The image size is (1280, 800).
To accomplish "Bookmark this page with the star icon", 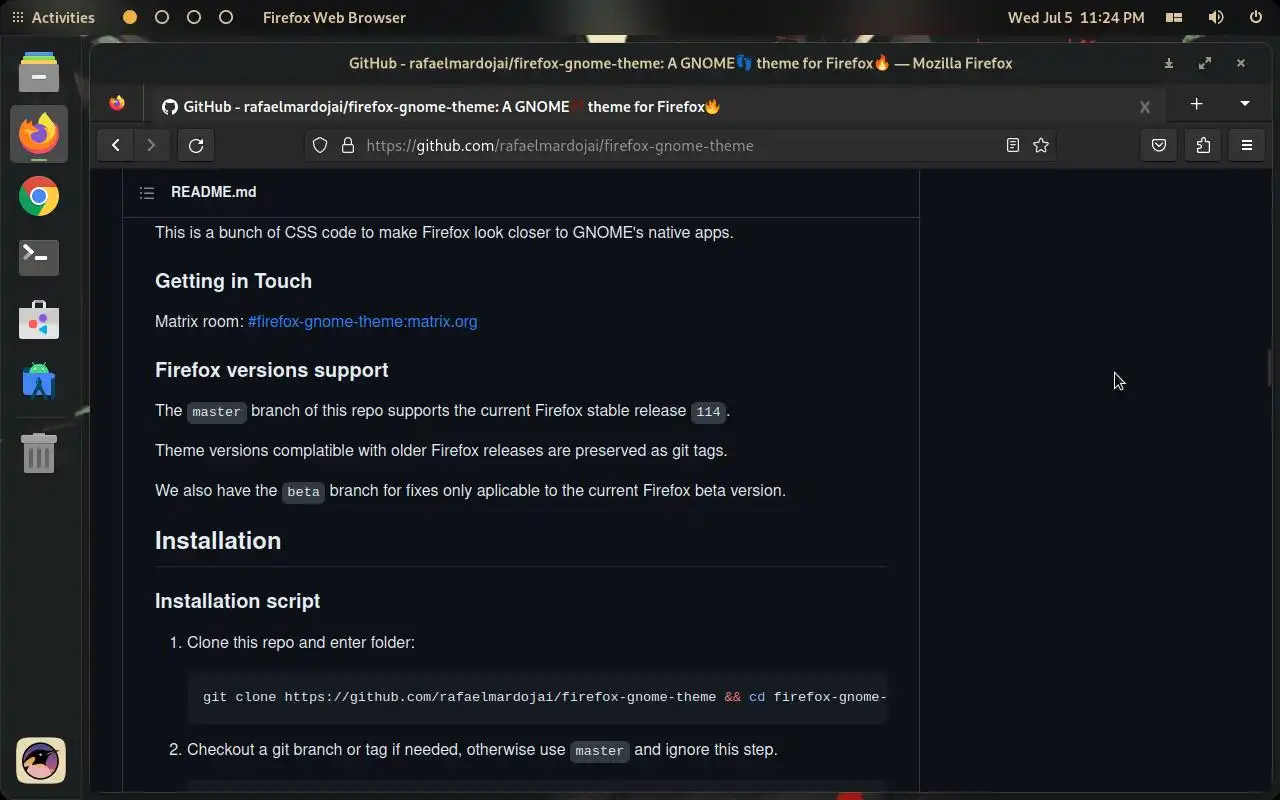I will (1041, 145).
